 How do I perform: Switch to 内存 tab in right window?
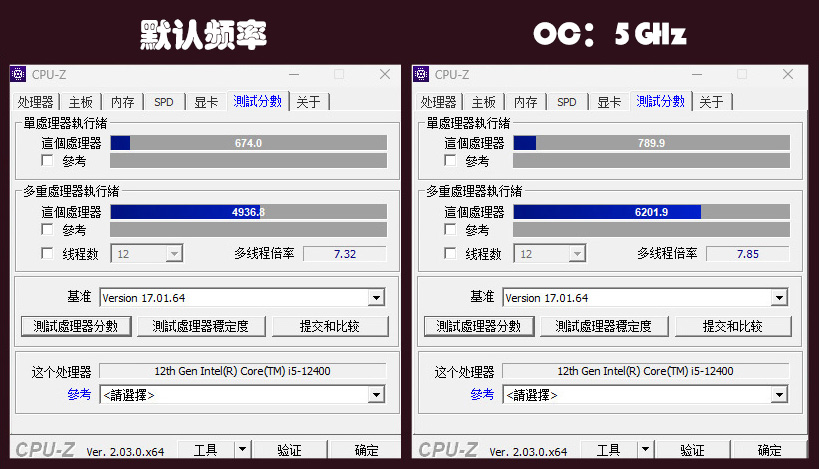pyautogui.click(x=526, y=102)
